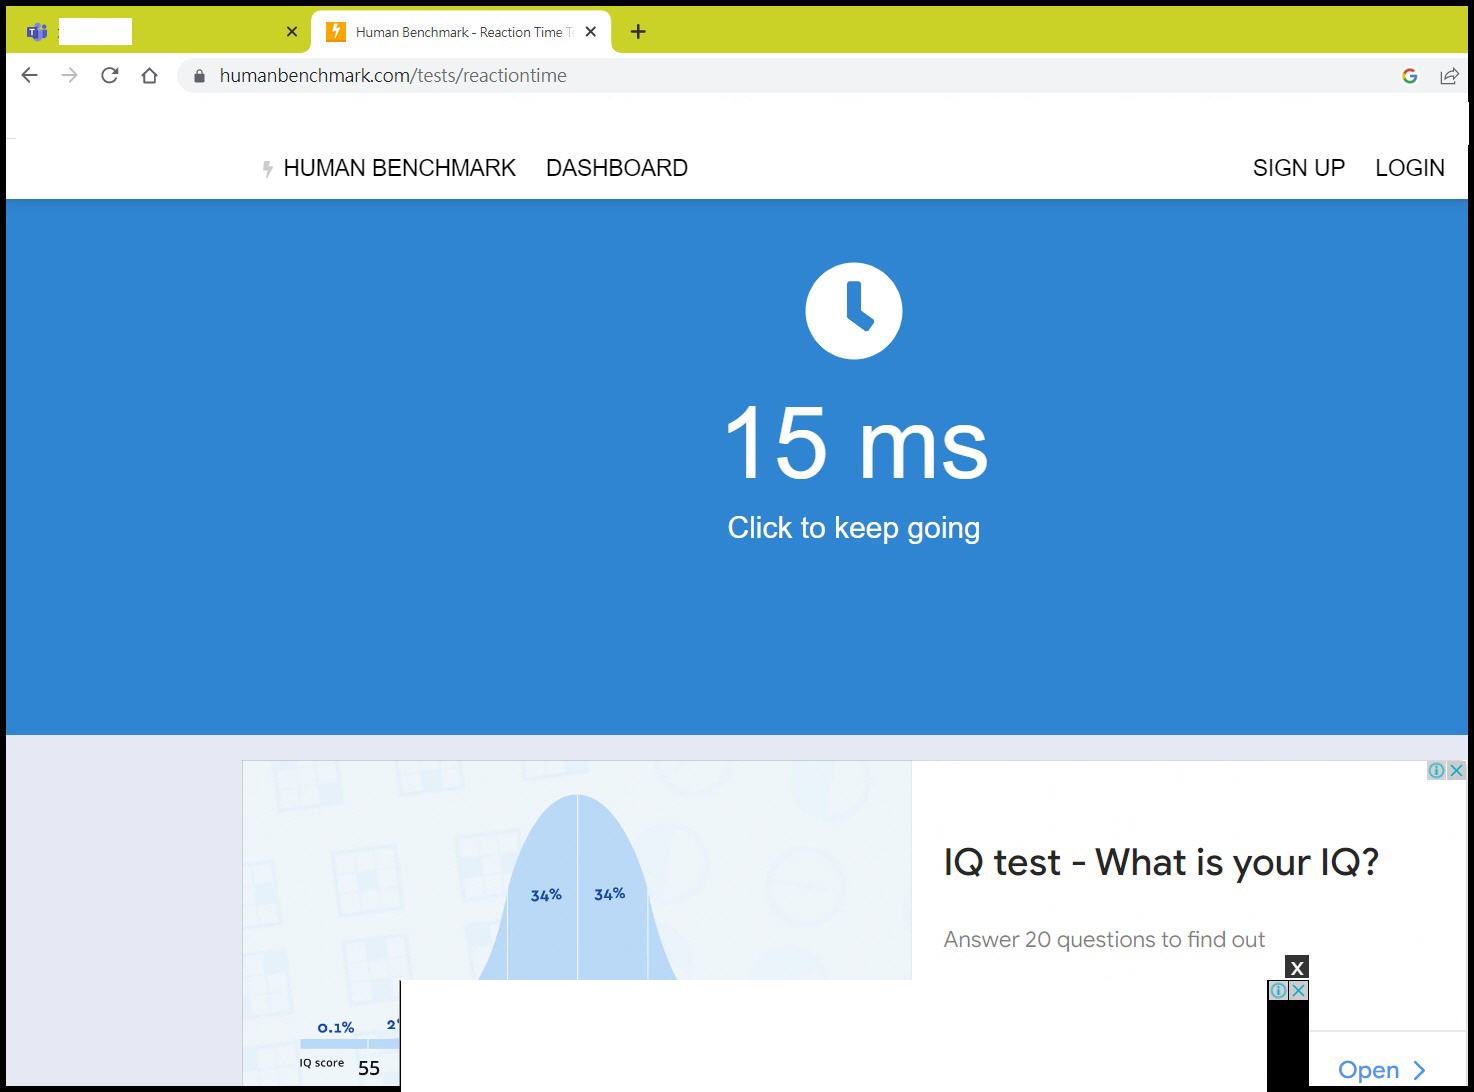Screen dimensions: 1474x1092
Task: Go back using the back arrow
Action: coord(28,74)
